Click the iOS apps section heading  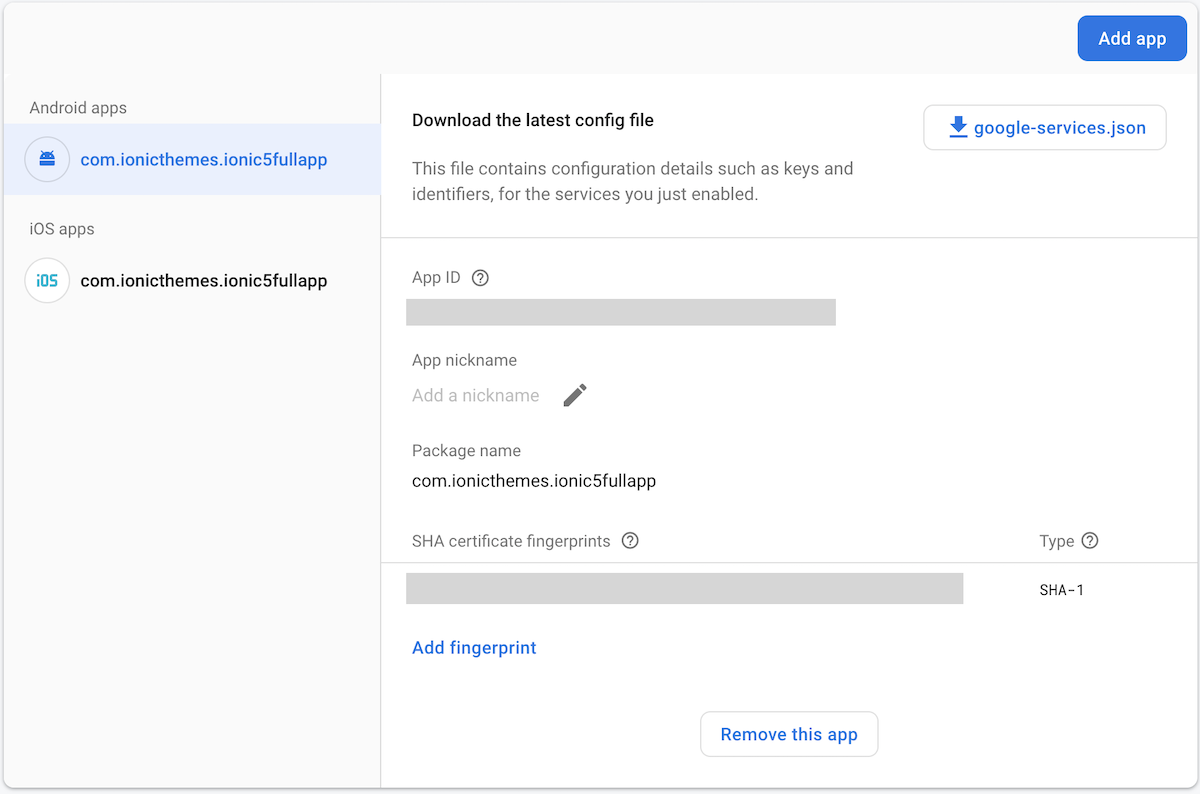click(x=62, y=229)
